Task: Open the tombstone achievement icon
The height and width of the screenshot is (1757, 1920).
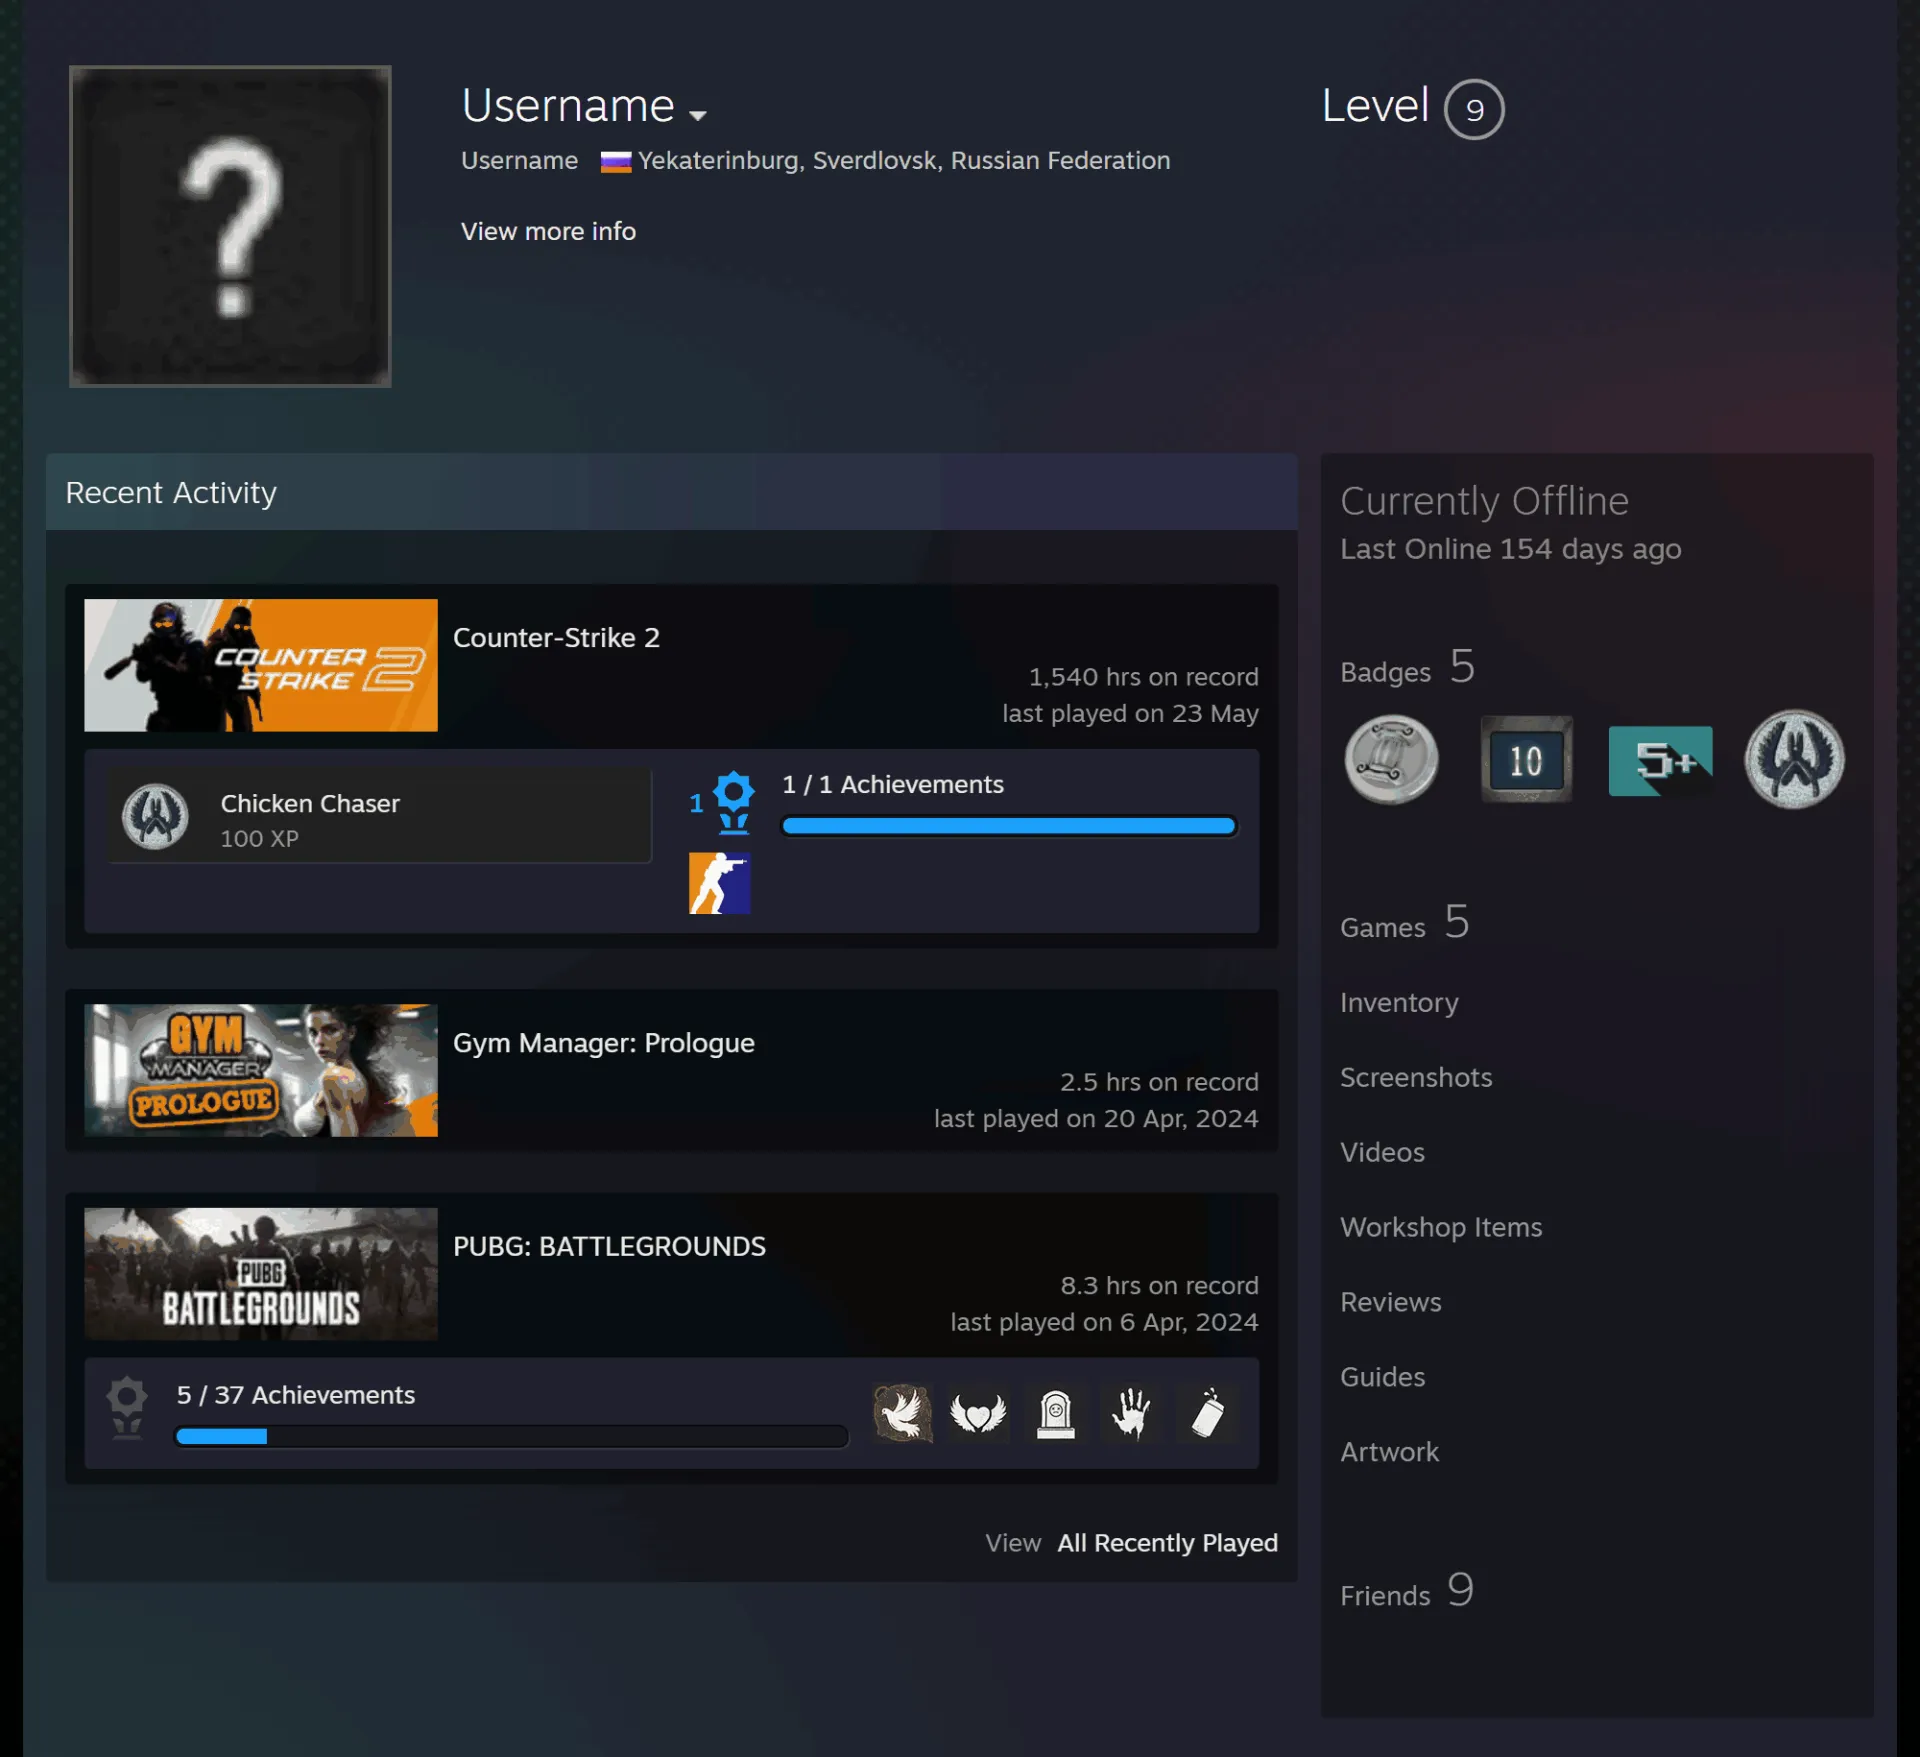Action: pos(1055,1413)
